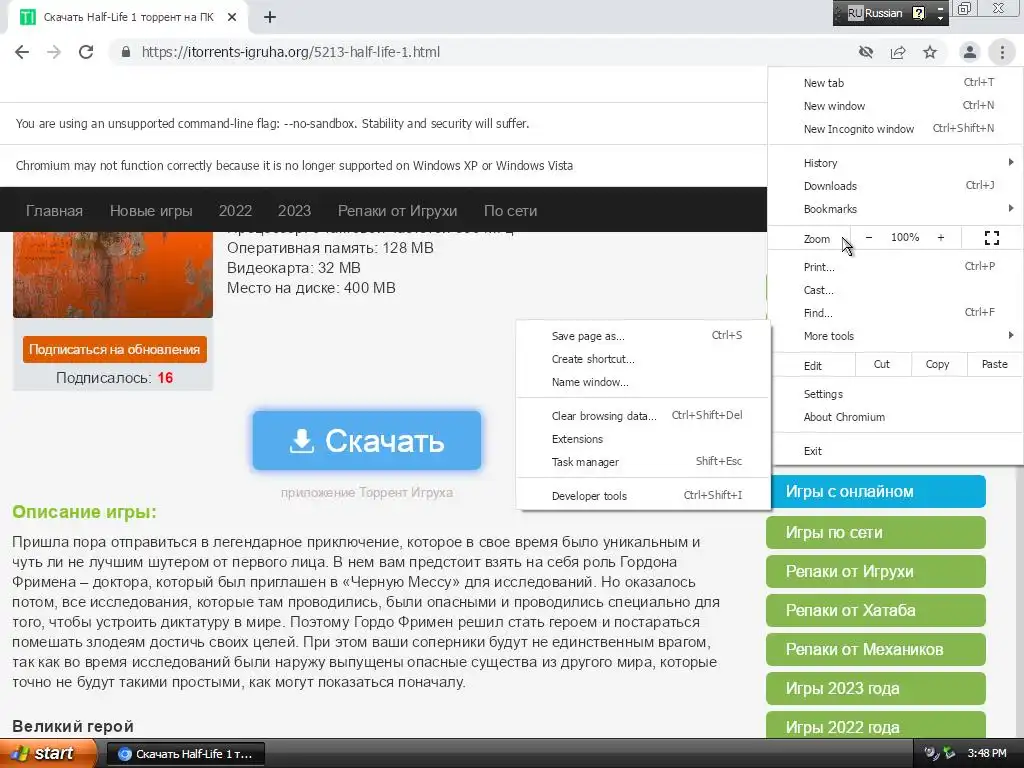This screenshot has width=1024, height=768.
Task: Click the Репаки от Механиков sidebar button
Action: click(876, 650)
